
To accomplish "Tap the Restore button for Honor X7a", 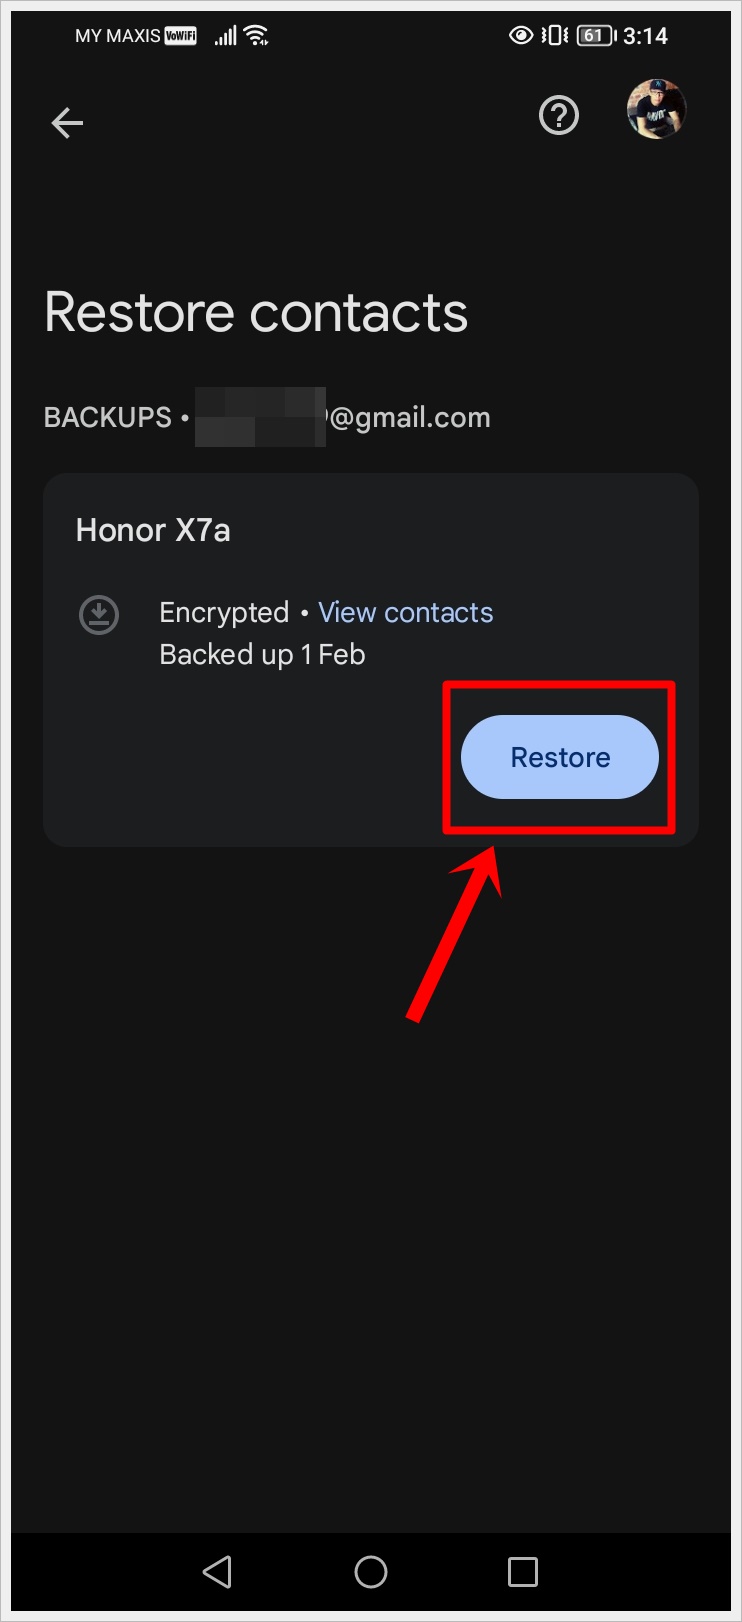I will [x=559, y=757].
